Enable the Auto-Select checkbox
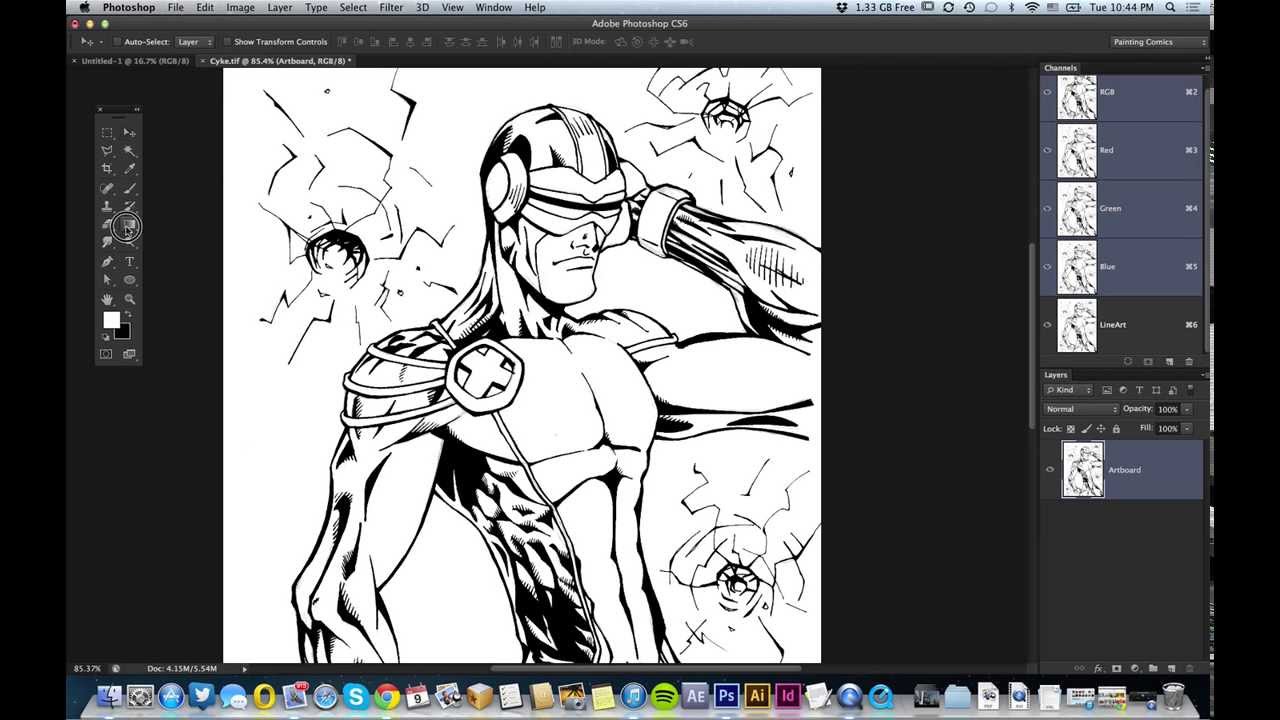 click(x=117, y=42)
